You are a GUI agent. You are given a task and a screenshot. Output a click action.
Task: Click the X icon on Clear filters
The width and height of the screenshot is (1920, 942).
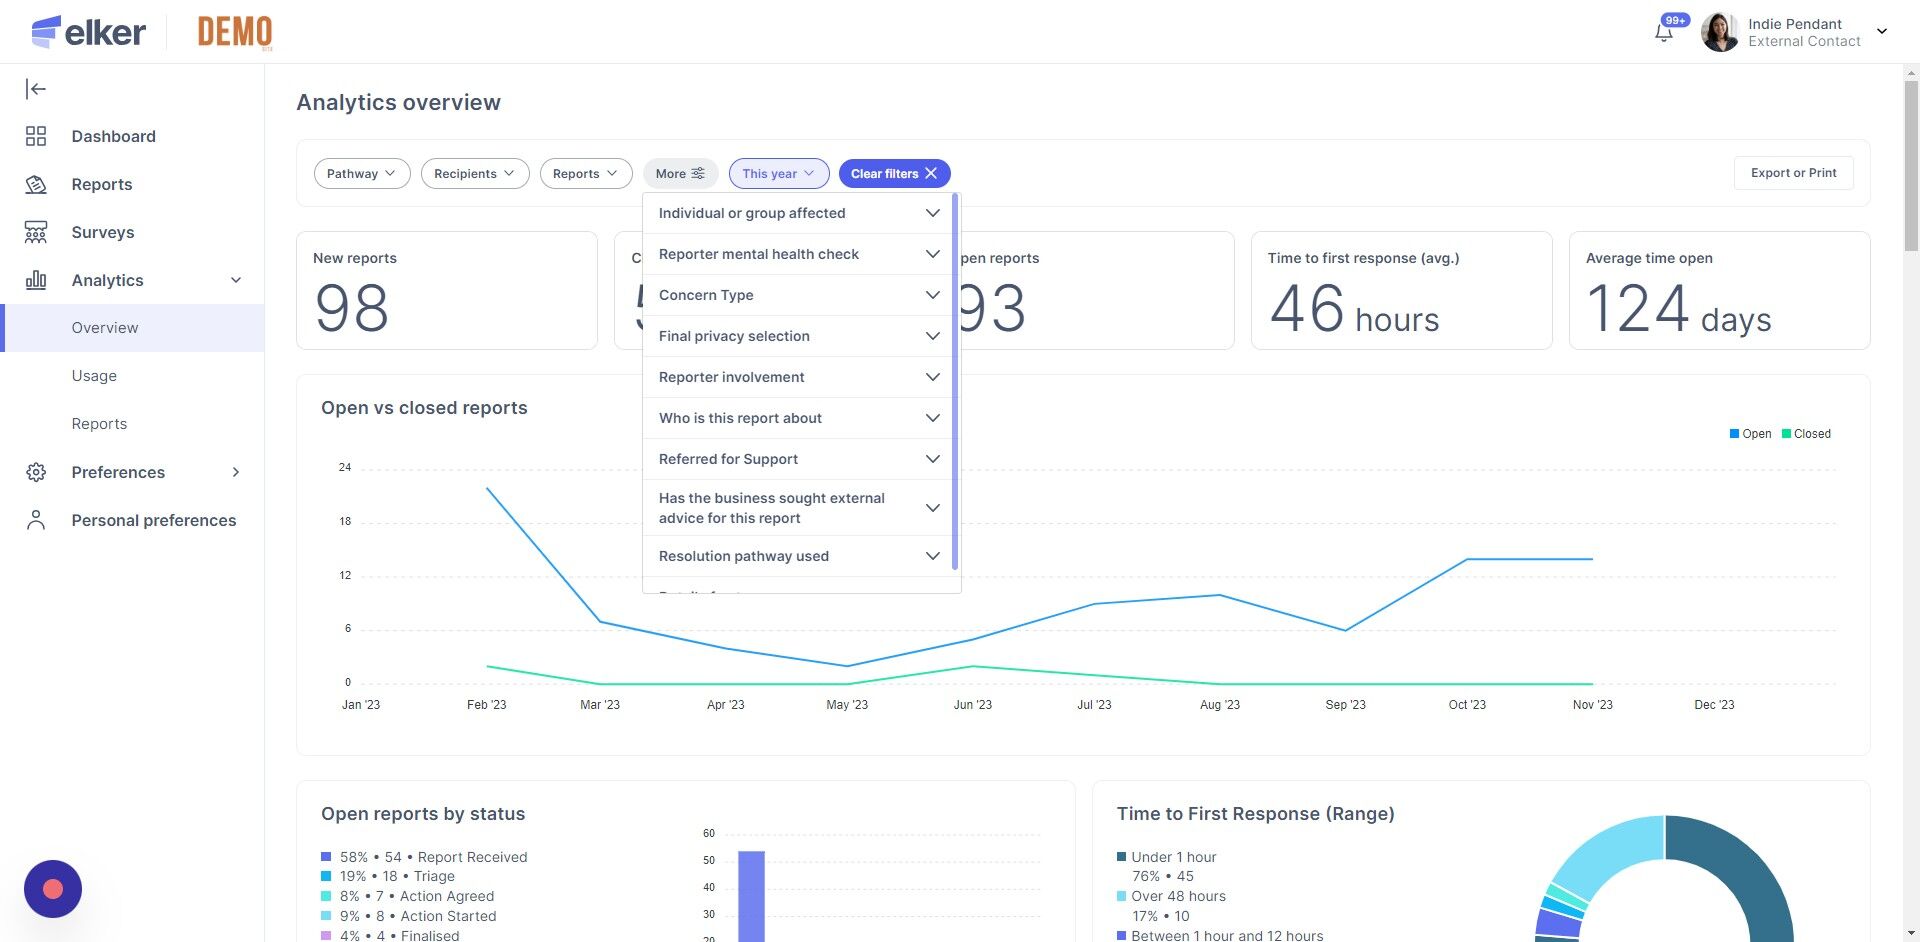pyautogui.click(x=931, y=173)
